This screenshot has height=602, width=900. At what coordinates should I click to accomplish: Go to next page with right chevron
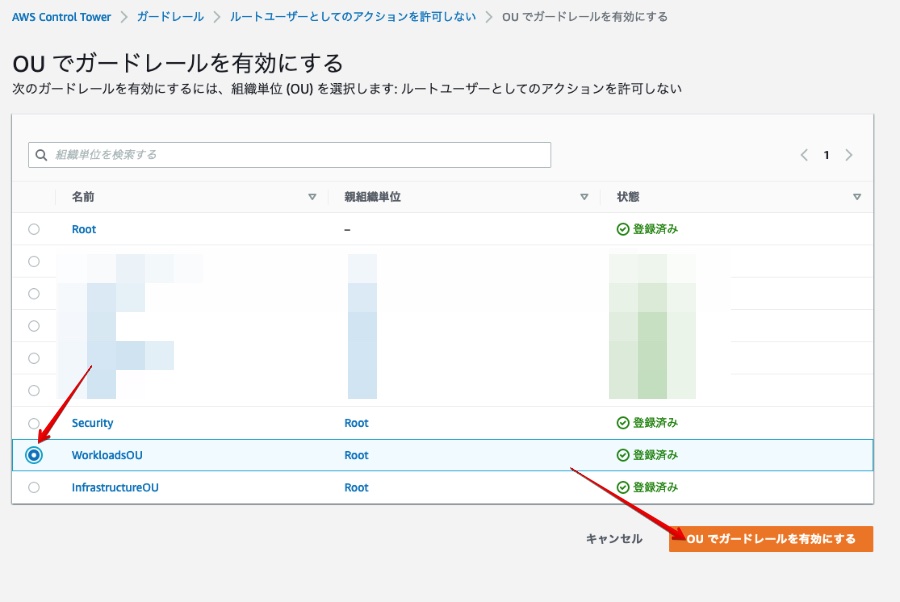[849, 155]
